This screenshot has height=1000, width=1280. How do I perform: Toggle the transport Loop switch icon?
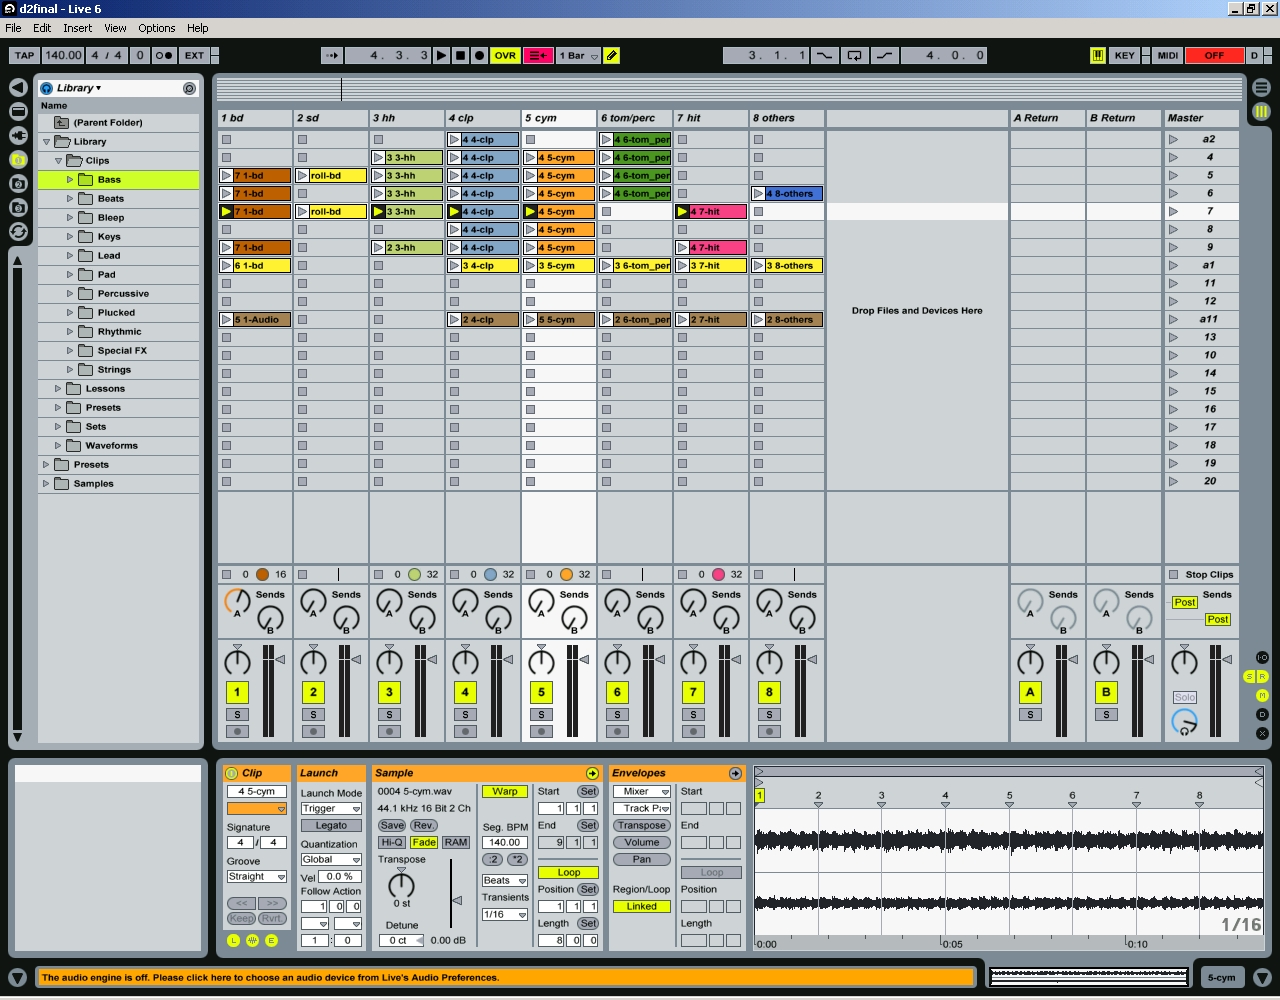click(x=854, y=55)
